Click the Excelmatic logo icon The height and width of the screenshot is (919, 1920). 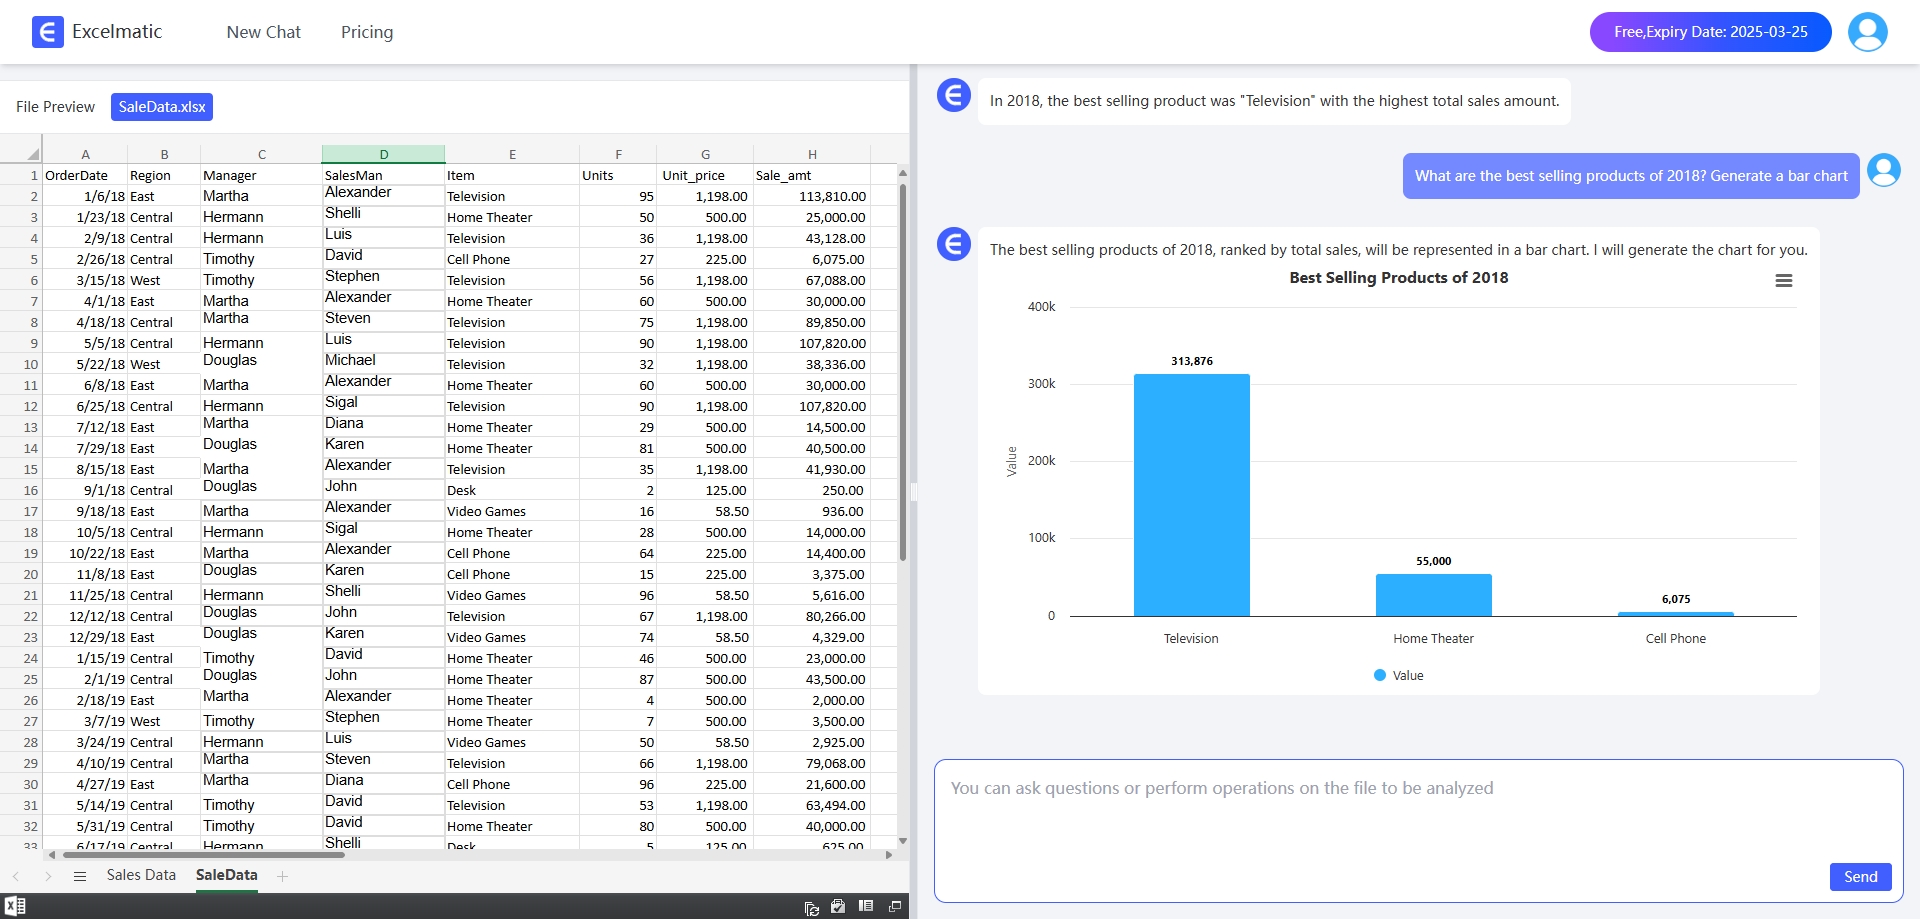click(47, 32)
